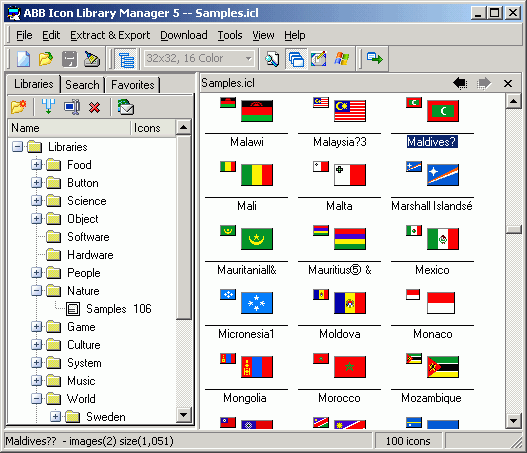This screenshot has width=527, height=453.
Task: Click the rename icon in Libraries panel
Action: [x=72, y=107]
